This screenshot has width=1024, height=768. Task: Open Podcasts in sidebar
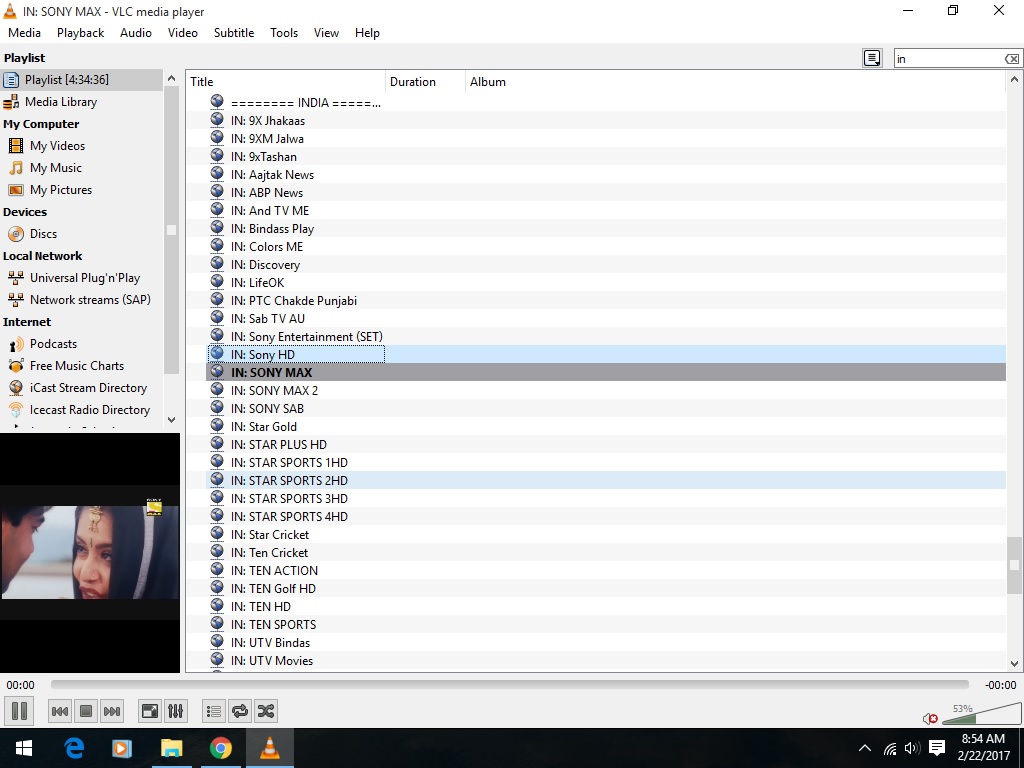click(x=82, y=344)
